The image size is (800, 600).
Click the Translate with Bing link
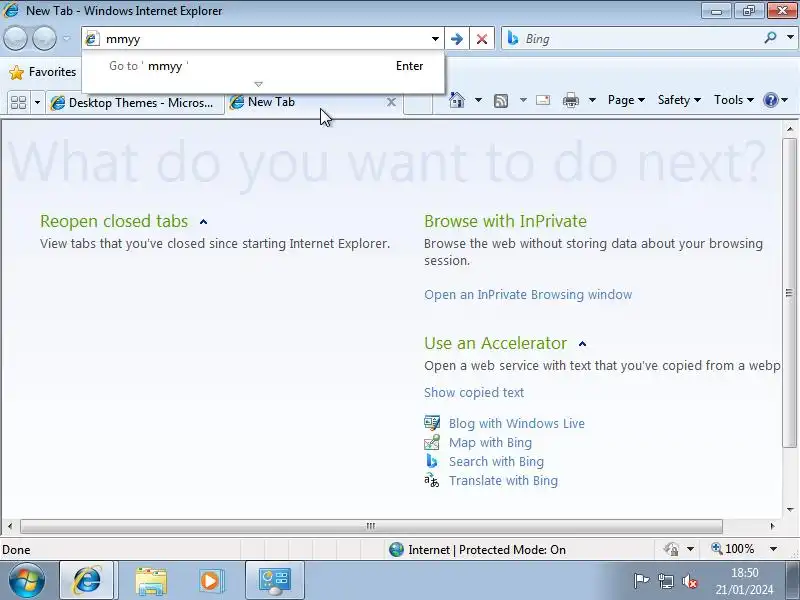tap(504, 481)
